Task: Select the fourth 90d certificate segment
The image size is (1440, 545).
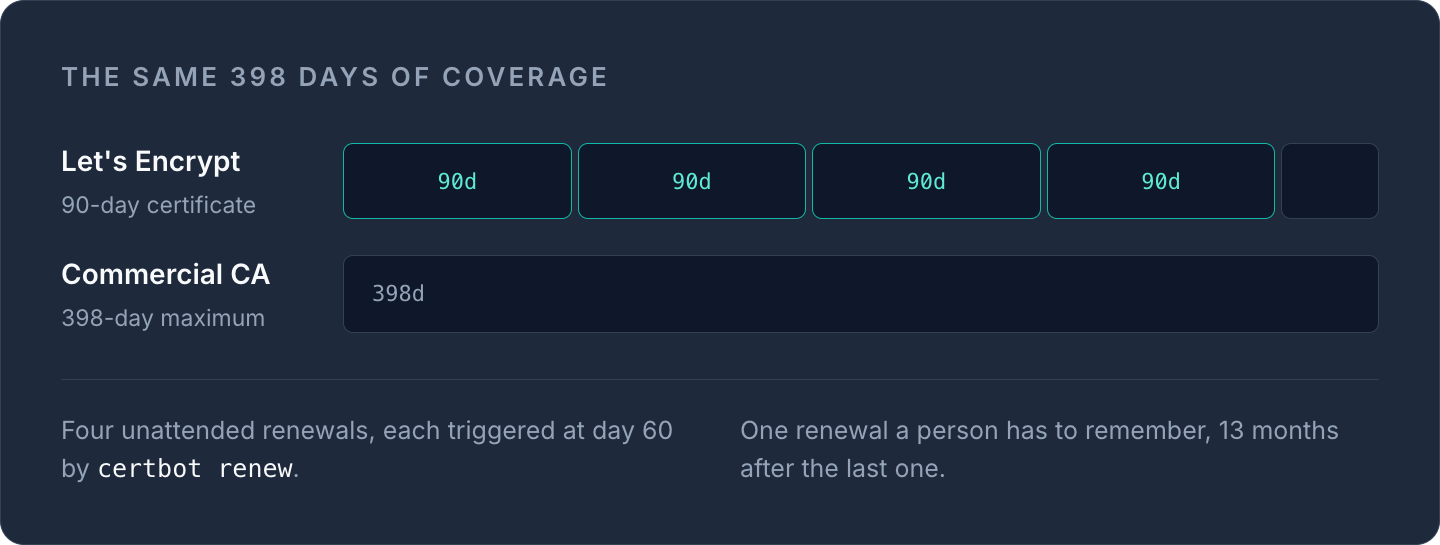Action: click(x=1161, y=181)
